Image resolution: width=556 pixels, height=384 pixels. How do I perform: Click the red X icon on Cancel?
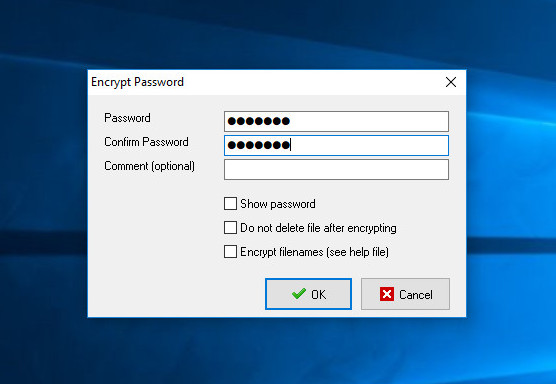click(x=387, y=294)
